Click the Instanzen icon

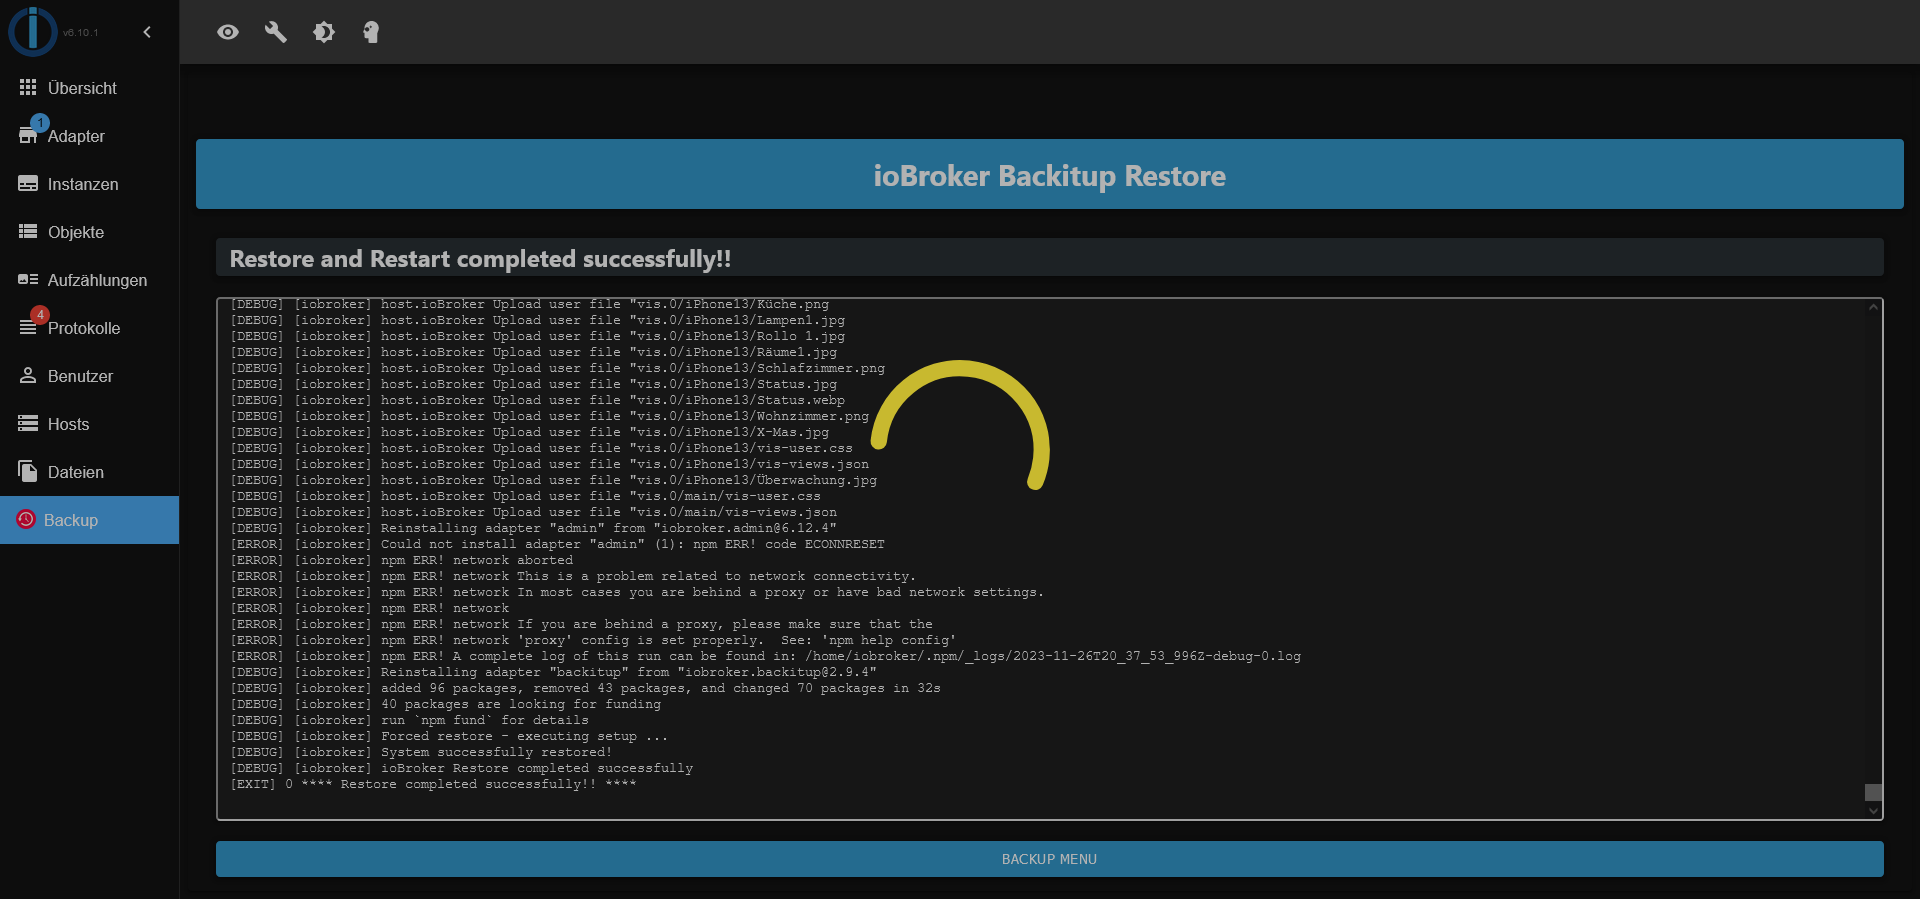(28, 184)
